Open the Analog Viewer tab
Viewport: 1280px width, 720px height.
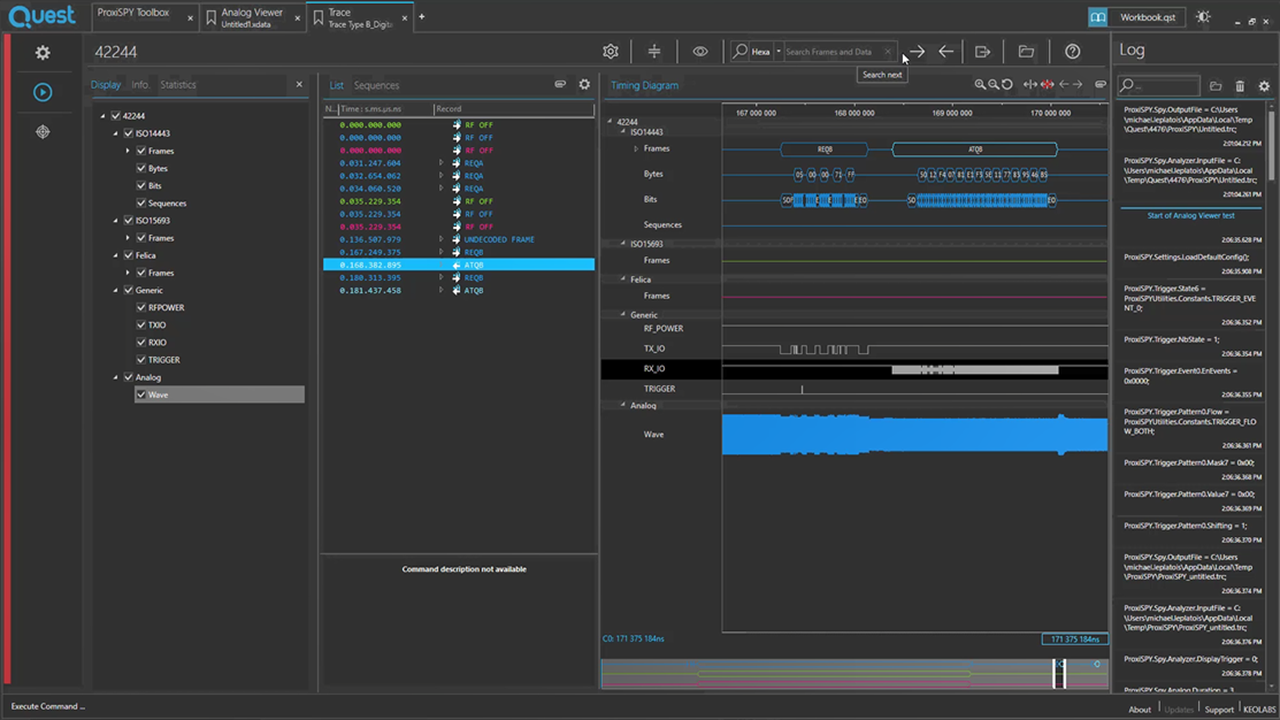point(251,17)
